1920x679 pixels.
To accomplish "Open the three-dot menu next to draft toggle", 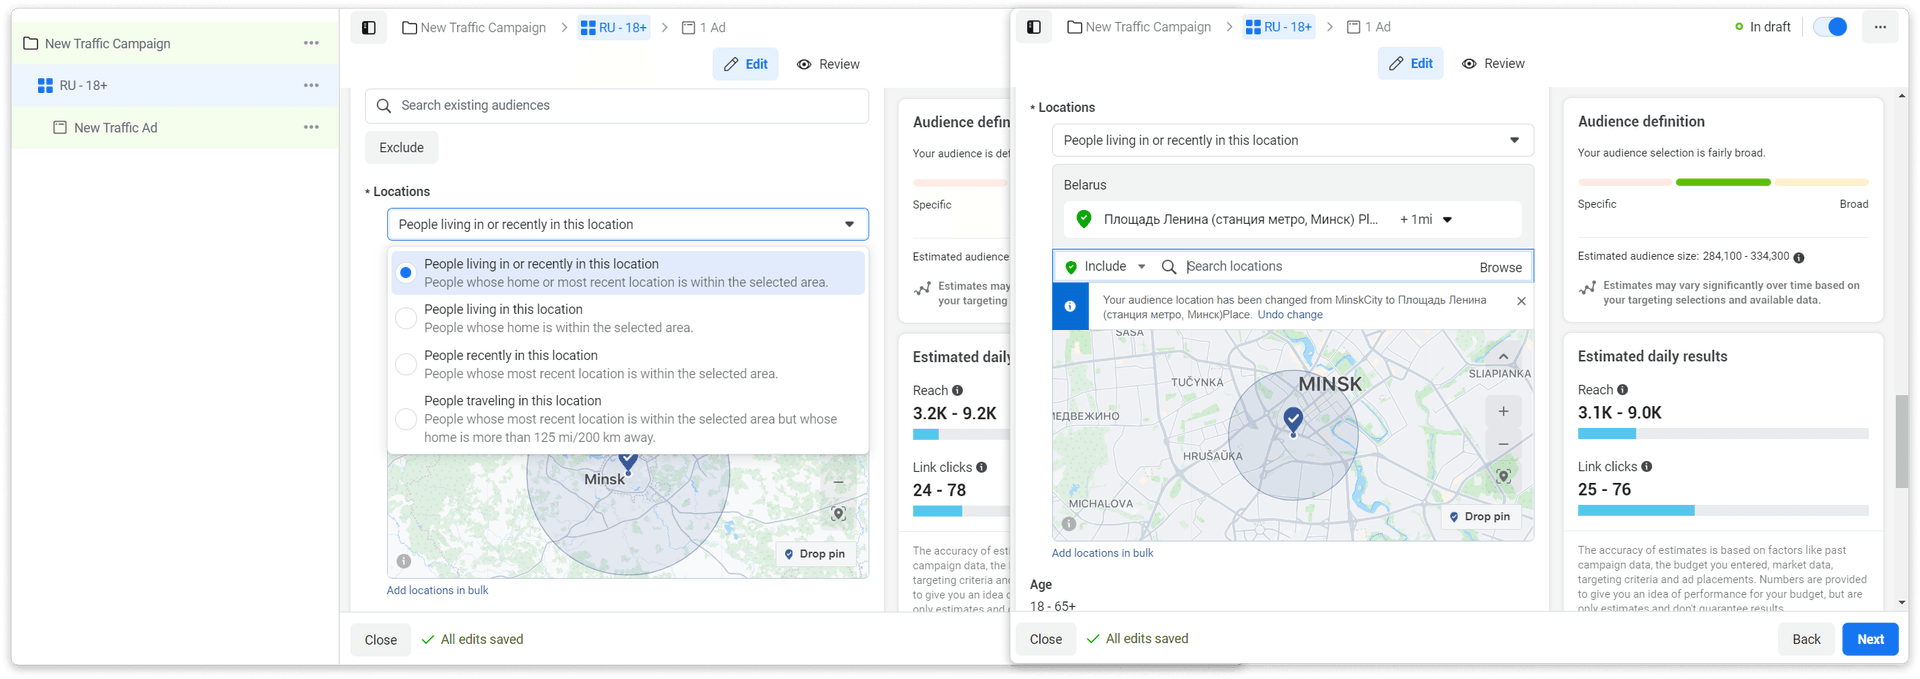I will (x=1880, y=27).
